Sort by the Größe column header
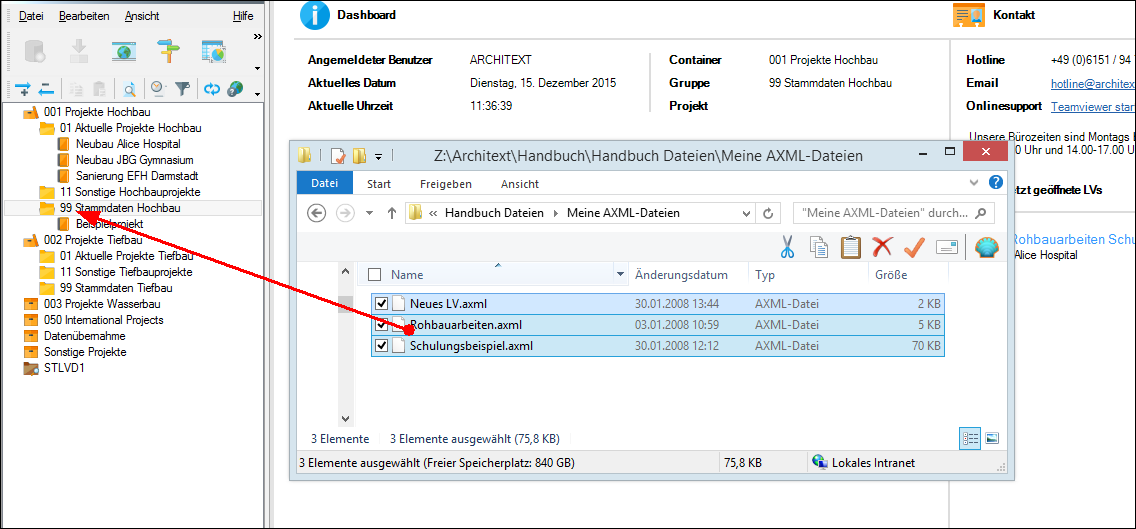The width and height of the screenshot is (1136, 529). [x=890, y=275]
